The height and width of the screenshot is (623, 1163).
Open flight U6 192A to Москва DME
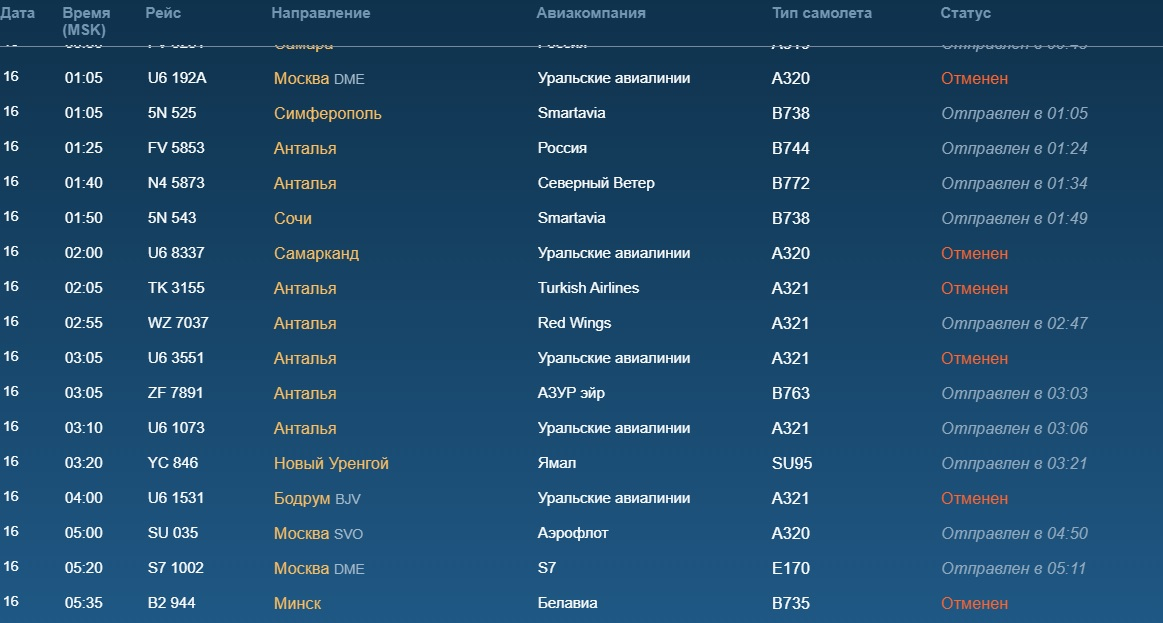tap(319, 79)
